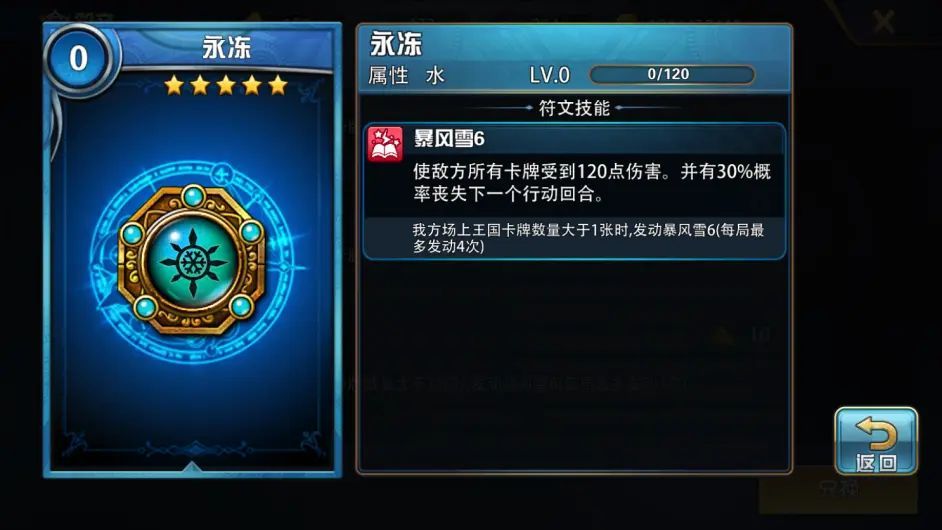Click the blue cost circle showing 0
Screen dimensions: 942x530
pos(78,59)
